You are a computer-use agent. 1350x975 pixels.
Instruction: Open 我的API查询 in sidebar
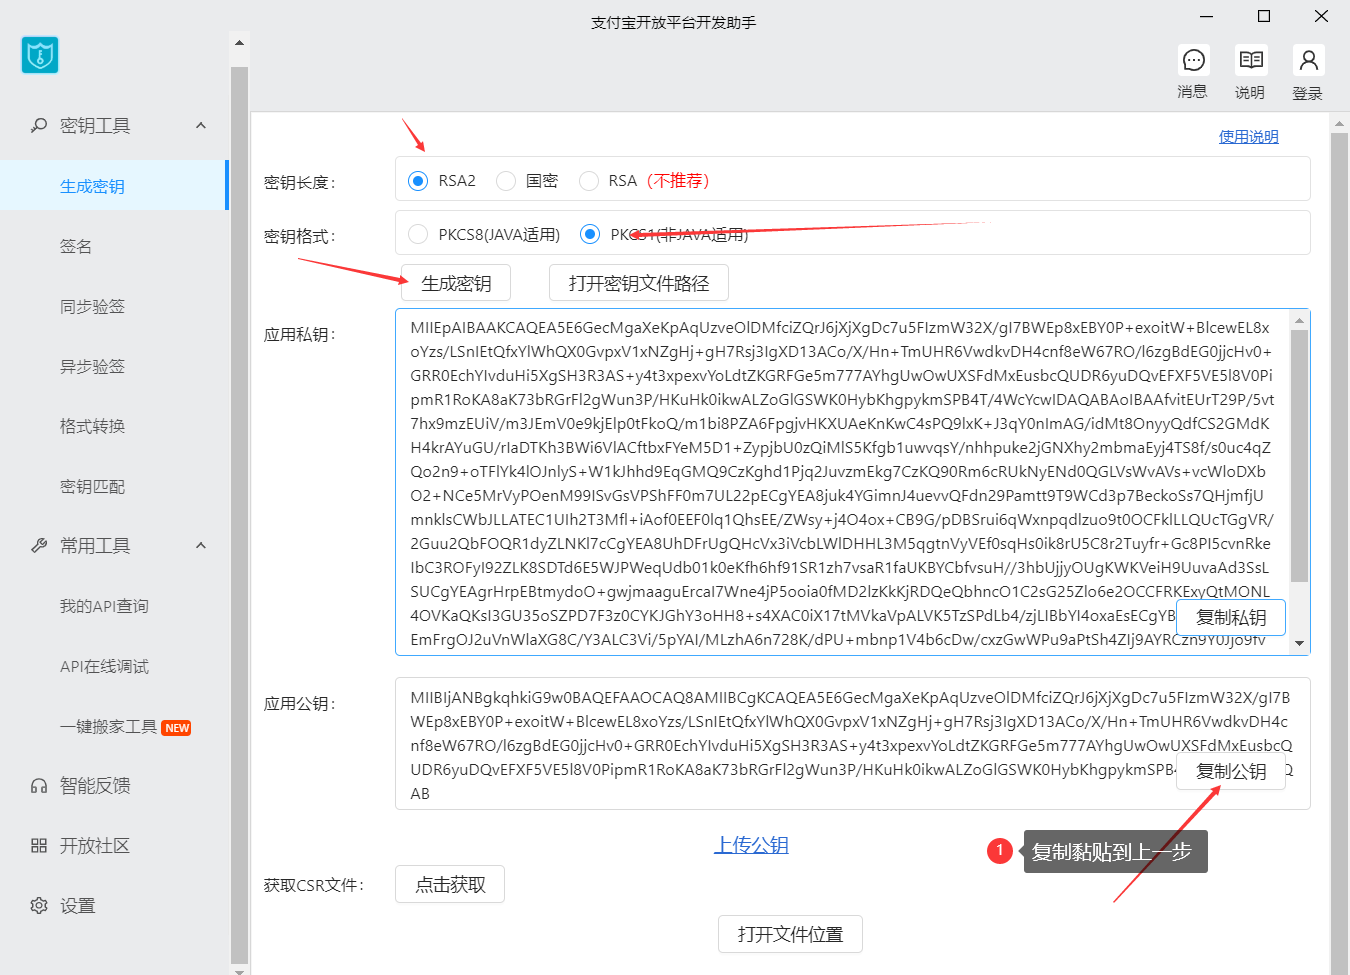(104, 606)
